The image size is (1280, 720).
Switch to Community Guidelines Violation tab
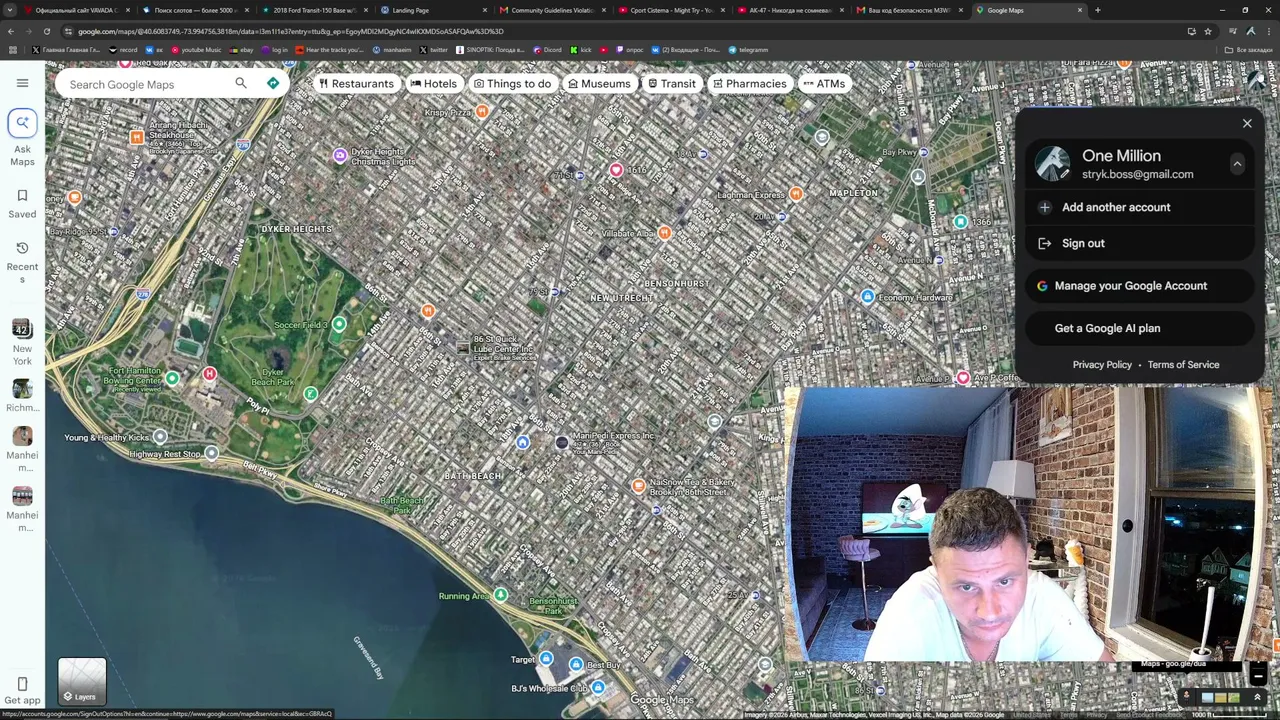(554, 10)
